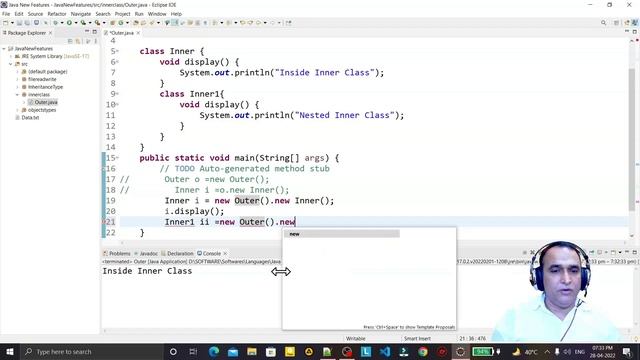
Task: Collapse the src folder node
Action: tap(11, 64)
